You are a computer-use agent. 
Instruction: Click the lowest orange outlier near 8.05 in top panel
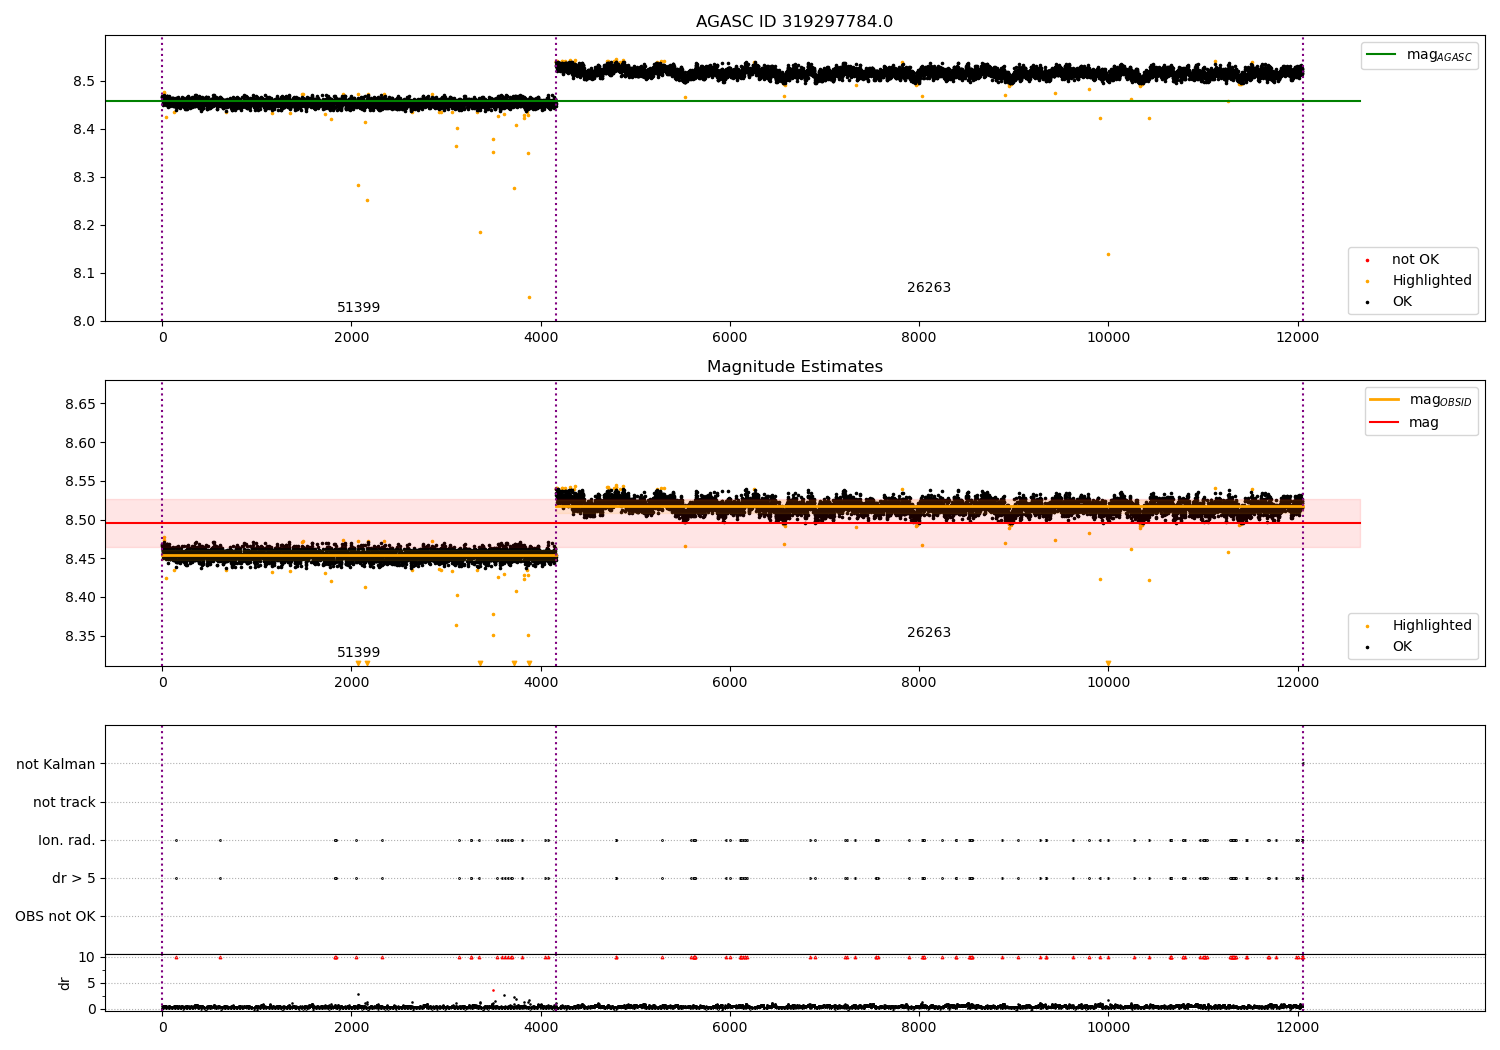point(529,297)
